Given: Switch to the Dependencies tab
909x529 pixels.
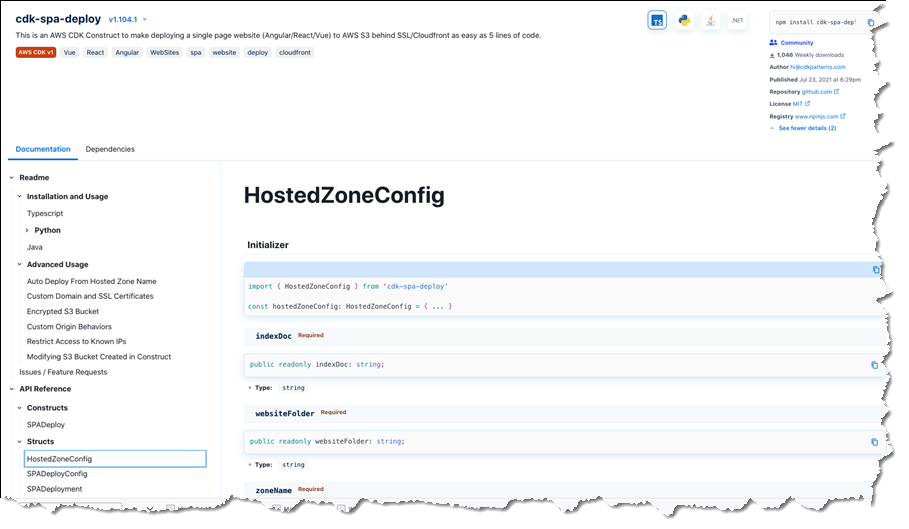Looking at the screenshot, I should (110, 149).
